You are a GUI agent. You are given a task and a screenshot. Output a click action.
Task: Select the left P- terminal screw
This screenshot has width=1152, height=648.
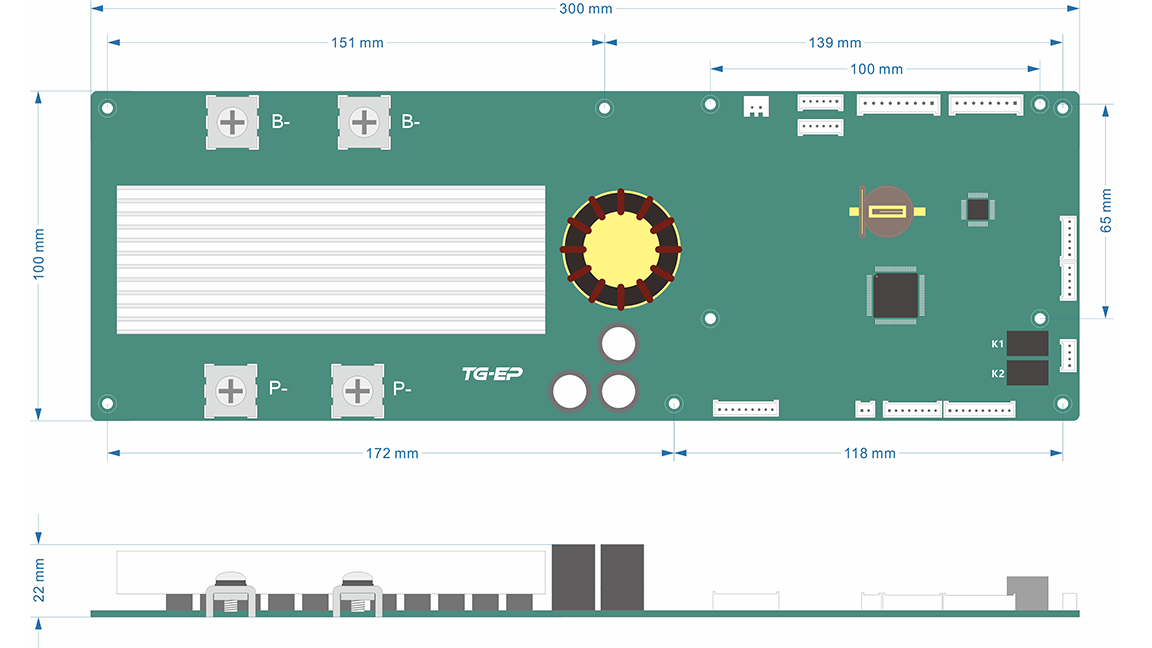pos(230,390)
